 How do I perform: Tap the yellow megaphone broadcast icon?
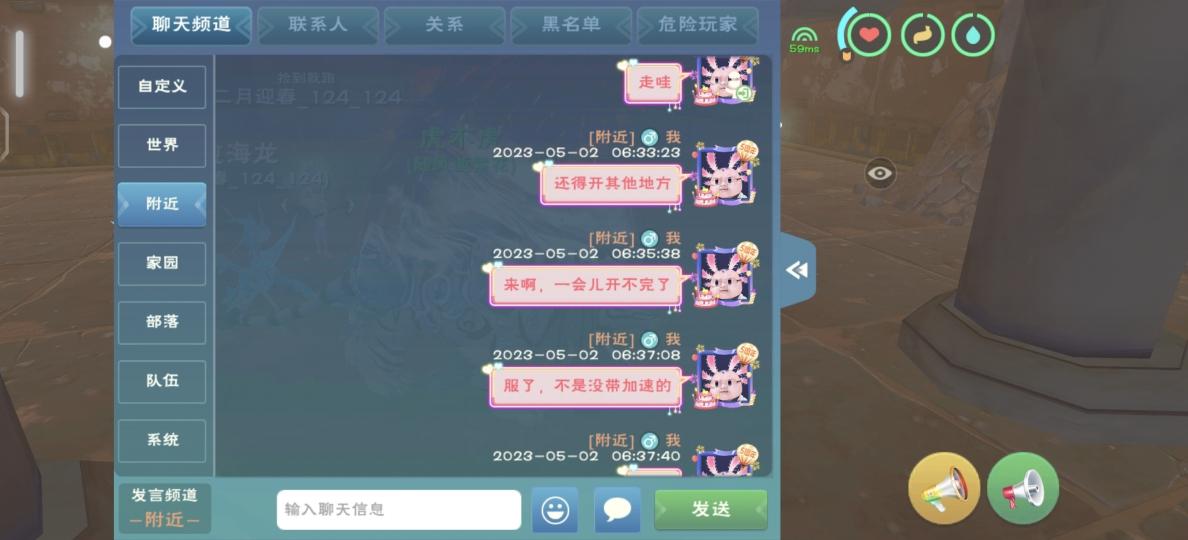pyautogui.click(x=944, y=488)
